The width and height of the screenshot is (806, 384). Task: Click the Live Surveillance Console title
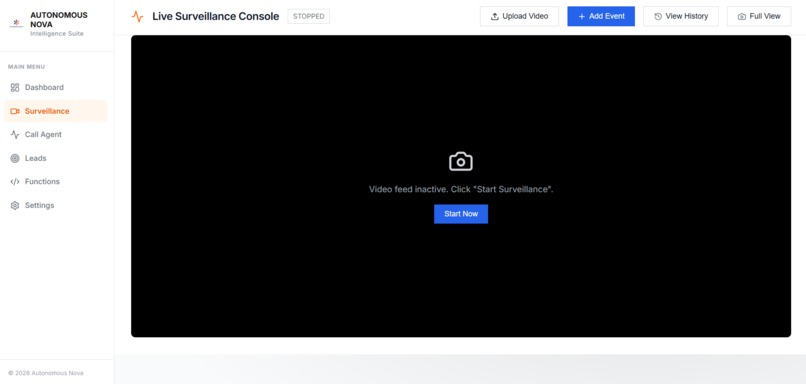click(215, 16)
